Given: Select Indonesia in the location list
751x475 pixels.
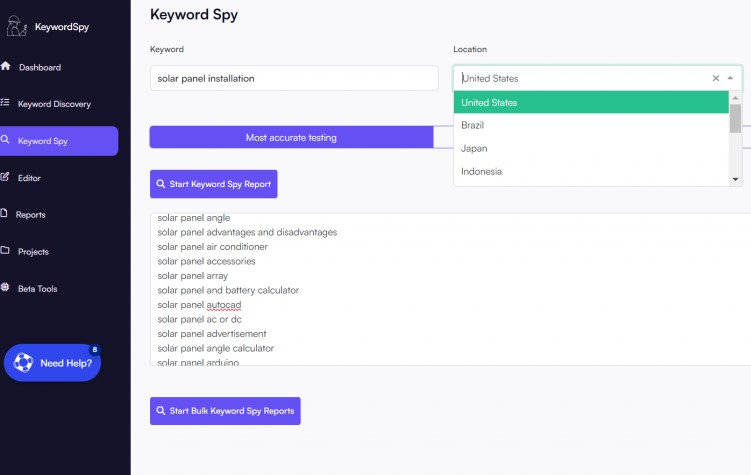Looking at the screenshot, I should pyautogui.click(x=590, y=171).
